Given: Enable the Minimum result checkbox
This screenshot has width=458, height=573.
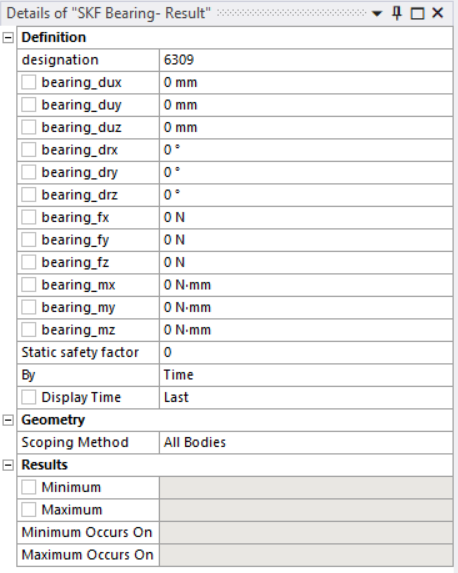Looking at the screenshot, I should [29, 487].
